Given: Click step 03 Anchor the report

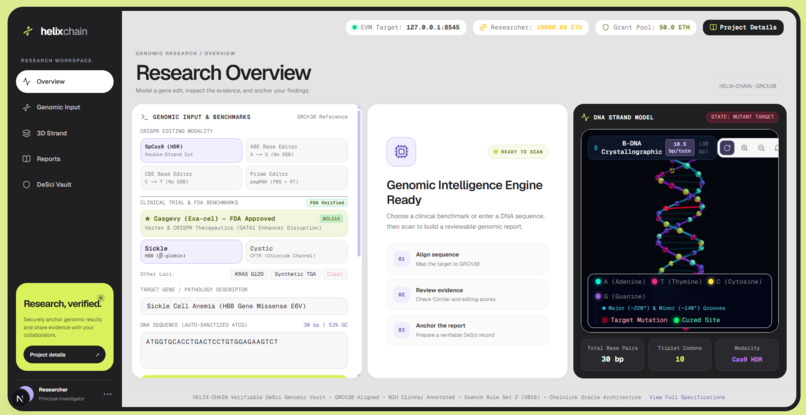Looking at the screenshot, I should pyautogui.click(x=467, y=330).
